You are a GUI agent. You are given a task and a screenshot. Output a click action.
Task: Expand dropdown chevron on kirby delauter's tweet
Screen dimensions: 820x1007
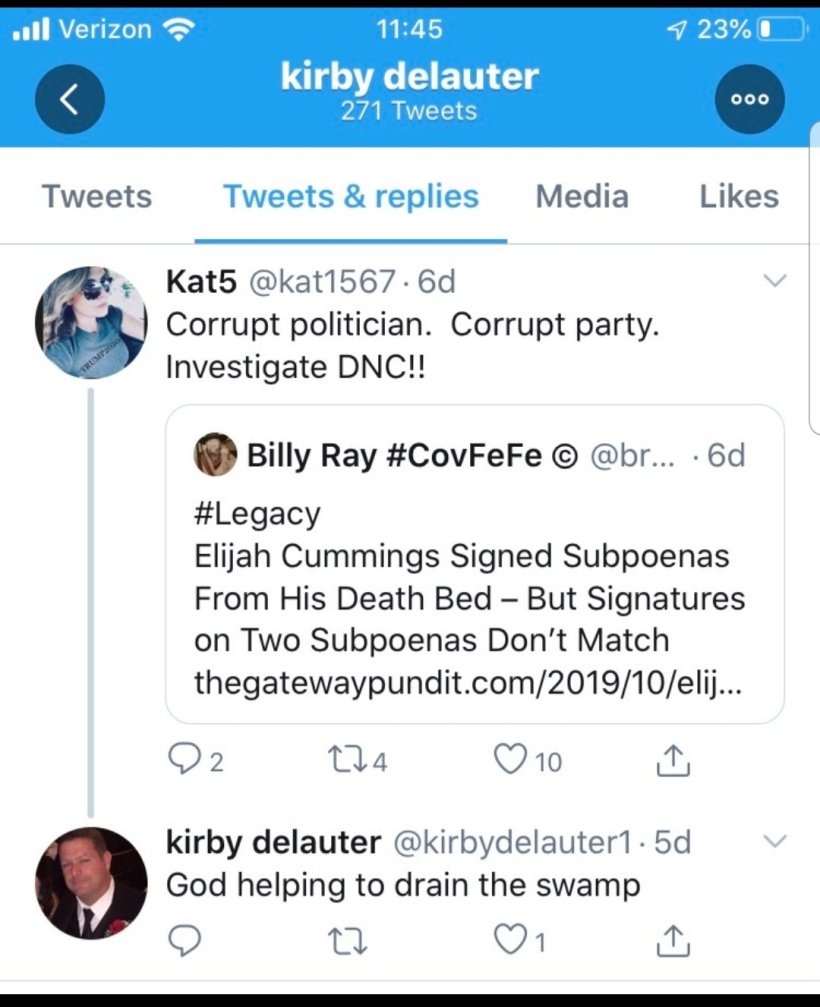[775, 843]
